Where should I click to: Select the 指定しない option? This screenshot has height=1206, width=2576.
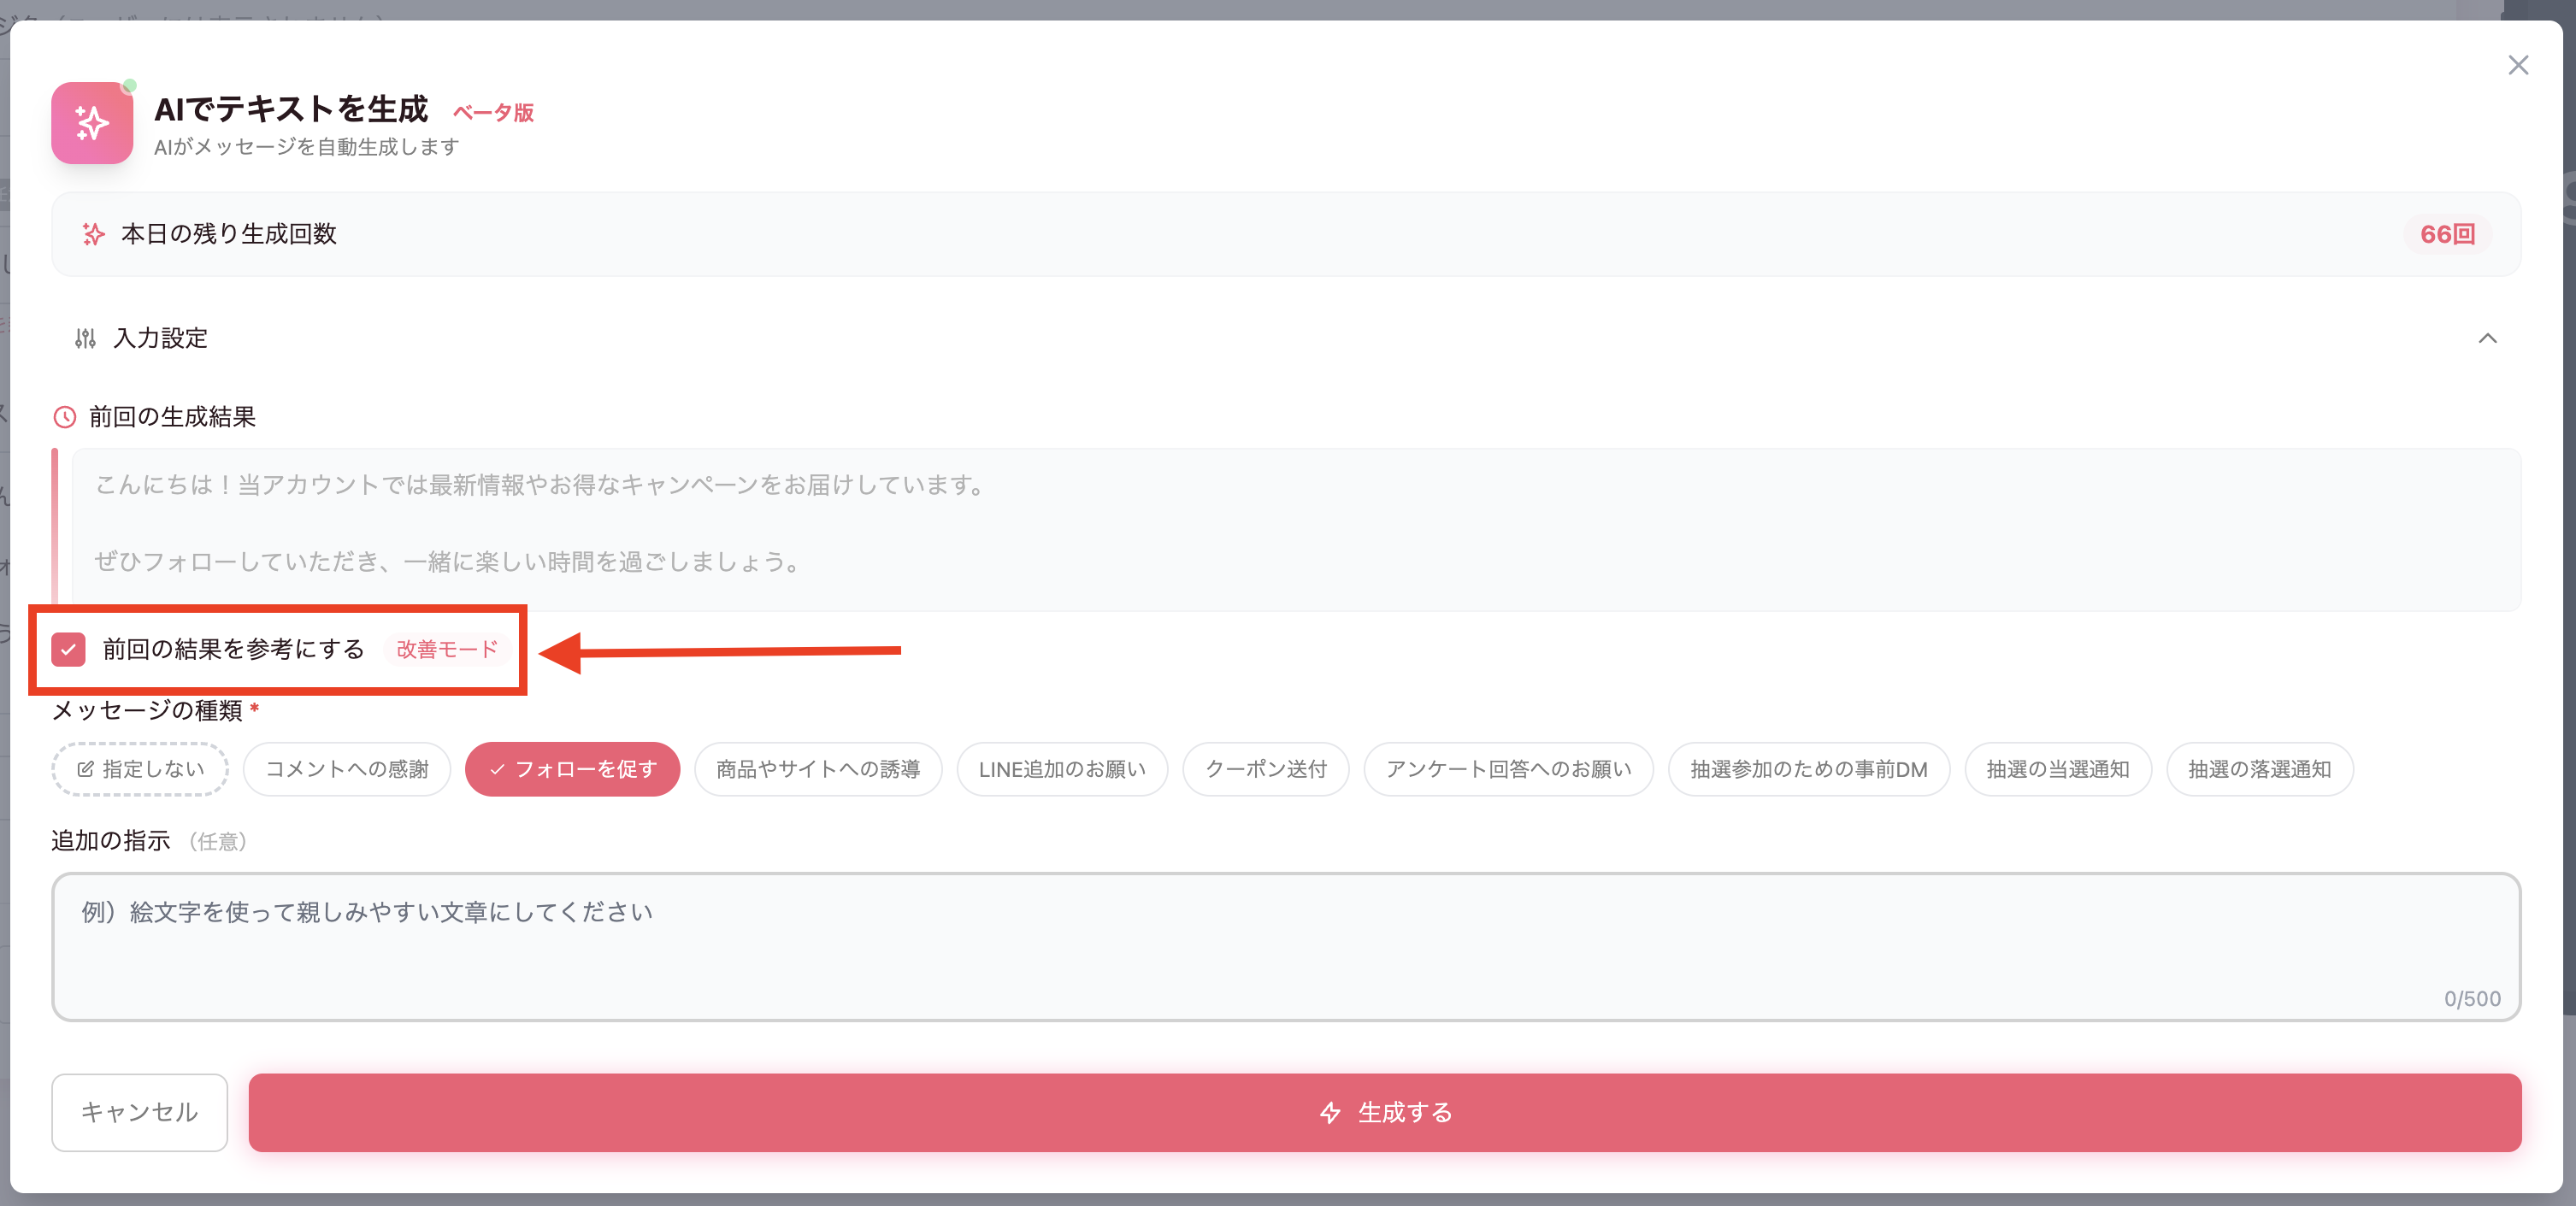[x=139, y=769]
